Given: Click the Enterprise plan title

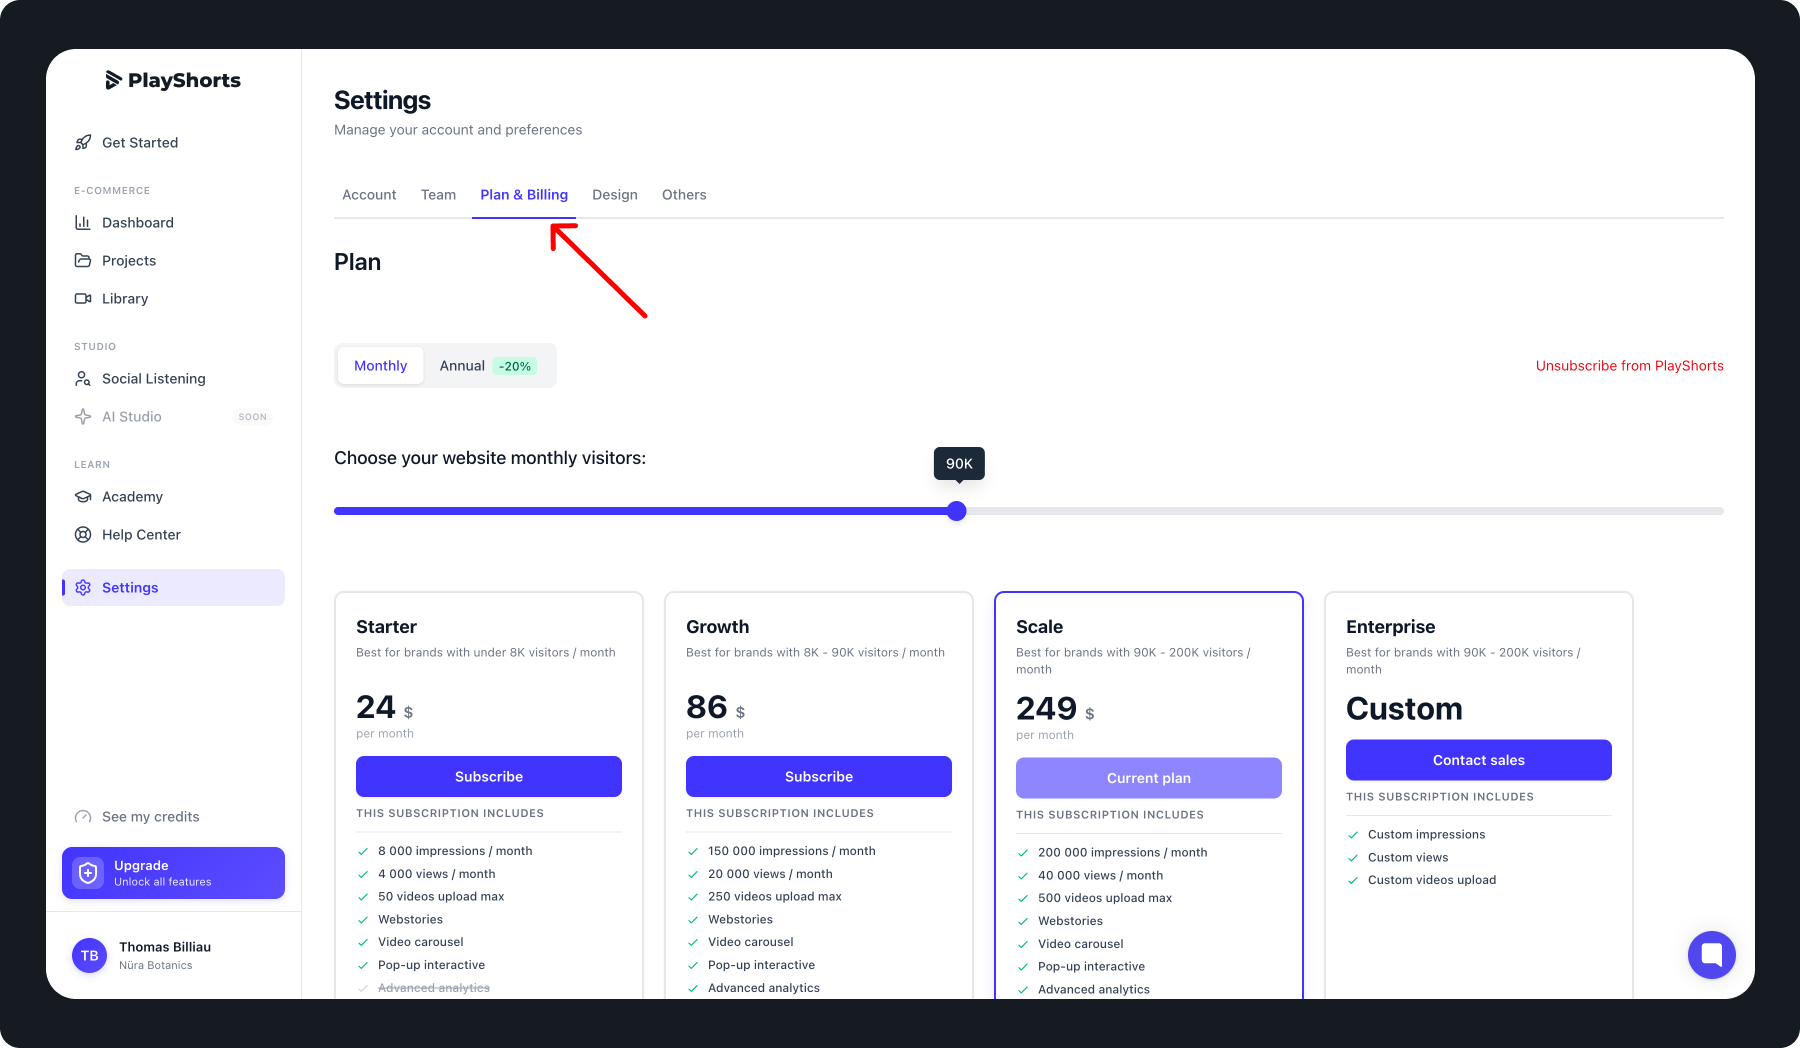Looking at the screenshot, I should [1390, 627].
